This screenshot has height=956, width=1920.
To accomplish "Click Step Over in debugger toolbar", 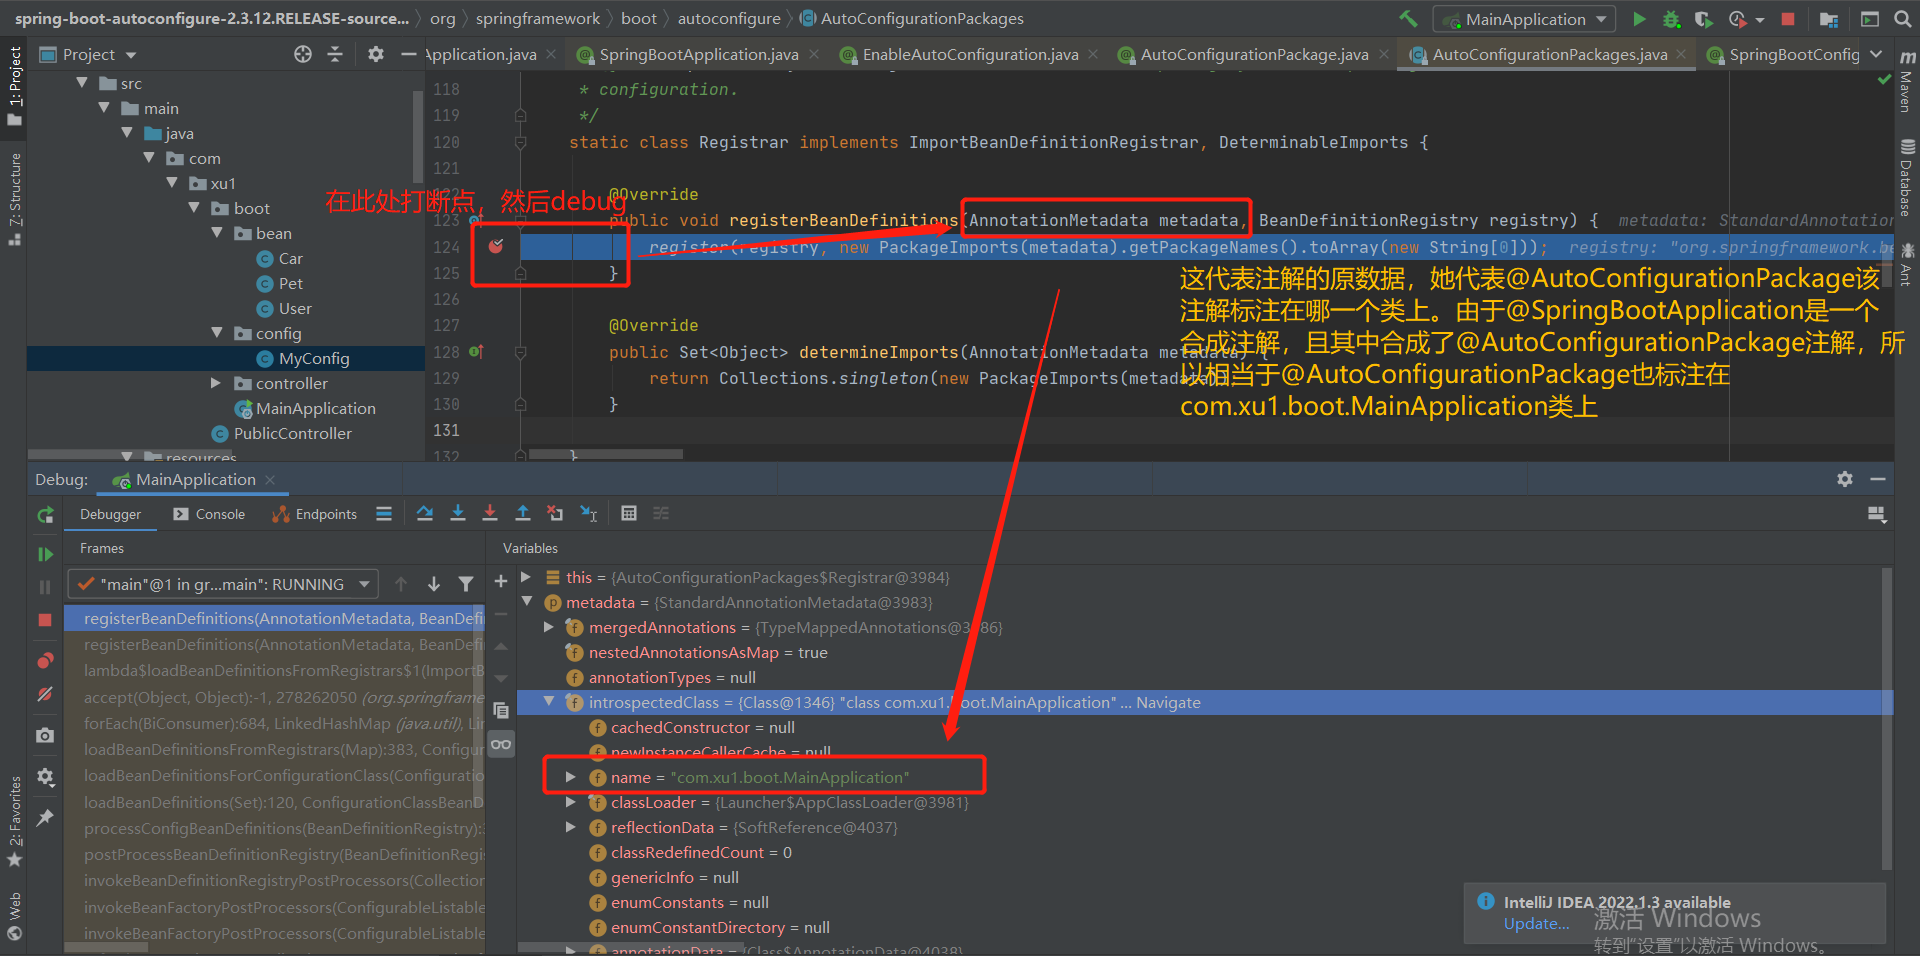I will (x=425, y=513).
